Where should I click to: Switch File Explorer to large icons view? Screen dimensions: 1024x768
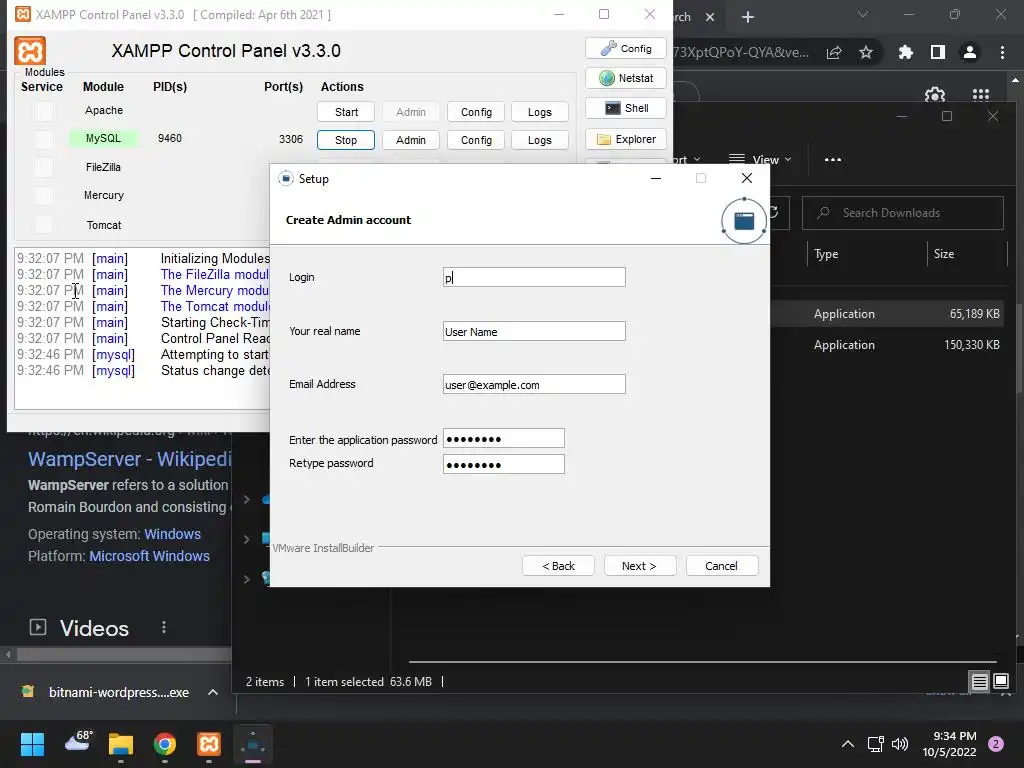point(1000,682)
